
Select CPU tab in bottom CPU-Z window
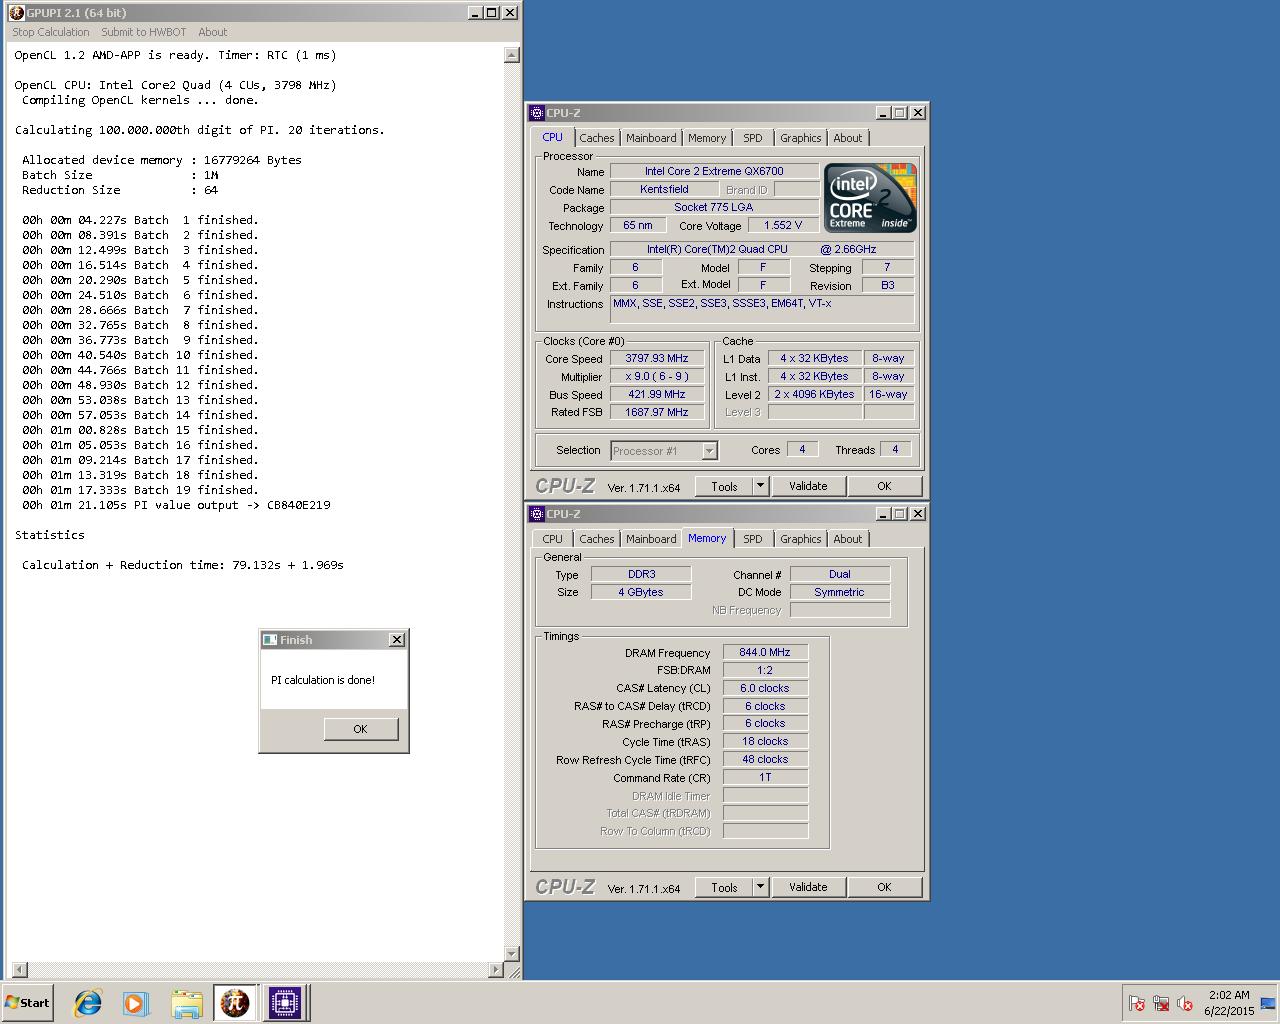coord(553,539)
